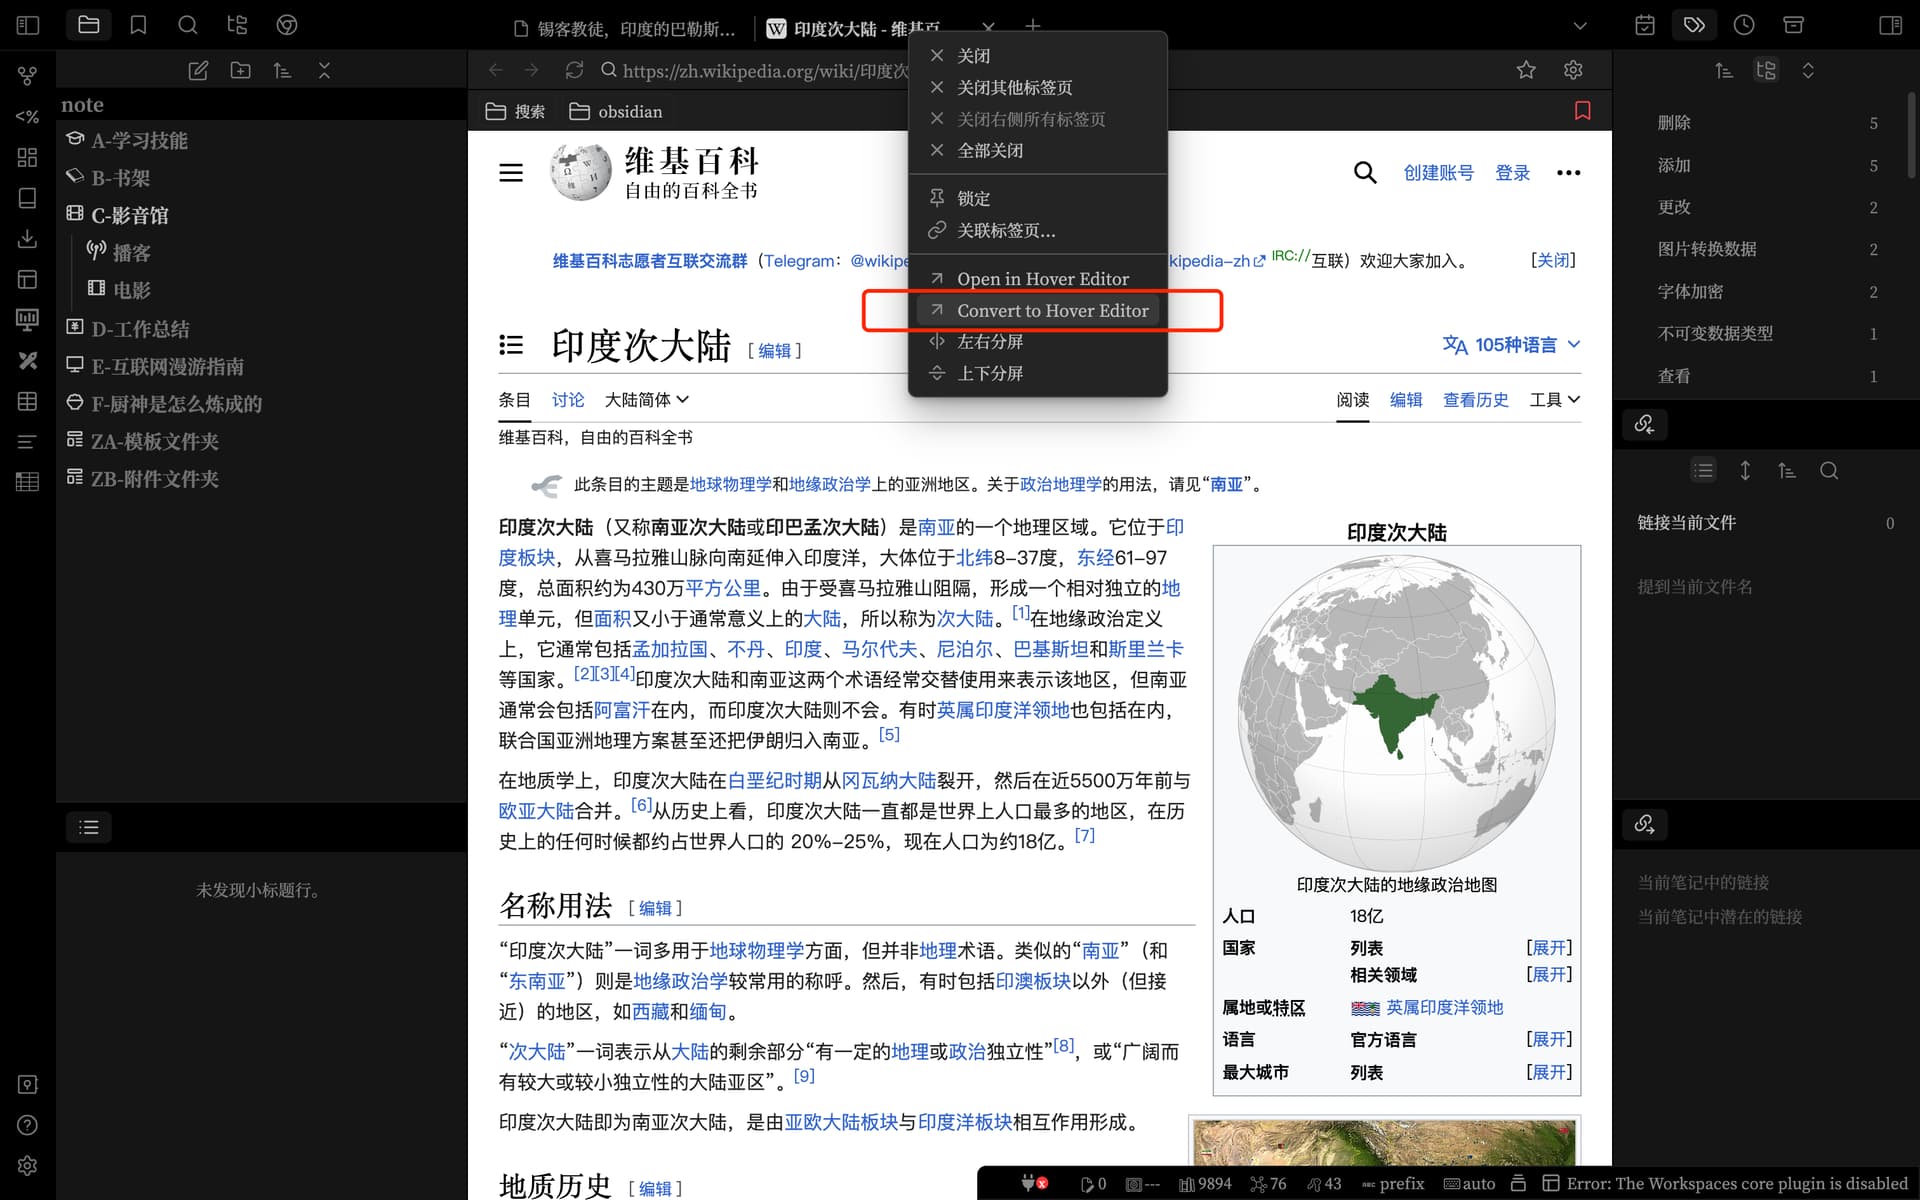Open tab list chevron in top bar
The width and height of the screenshot is (1920, 1200).
tap(1580, 25)
